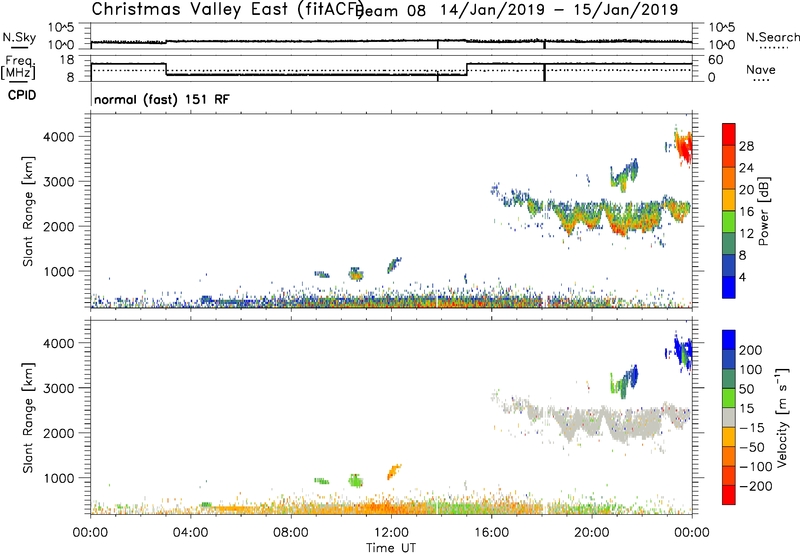Click the 'N.Sky' legend label
Screen dimensions: 800x554
point(19,37)
